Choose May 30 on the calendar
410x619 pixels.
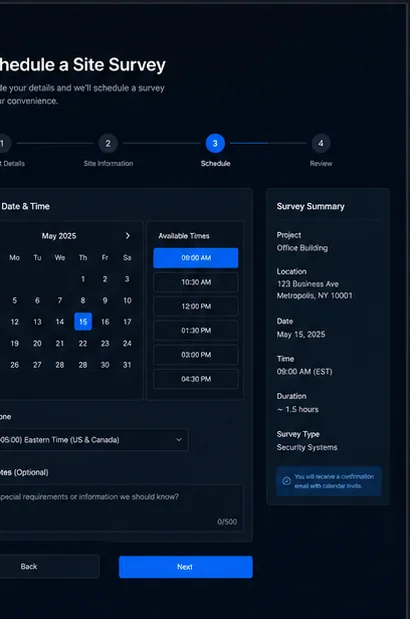pyautogui.click(x=105, y=365)
